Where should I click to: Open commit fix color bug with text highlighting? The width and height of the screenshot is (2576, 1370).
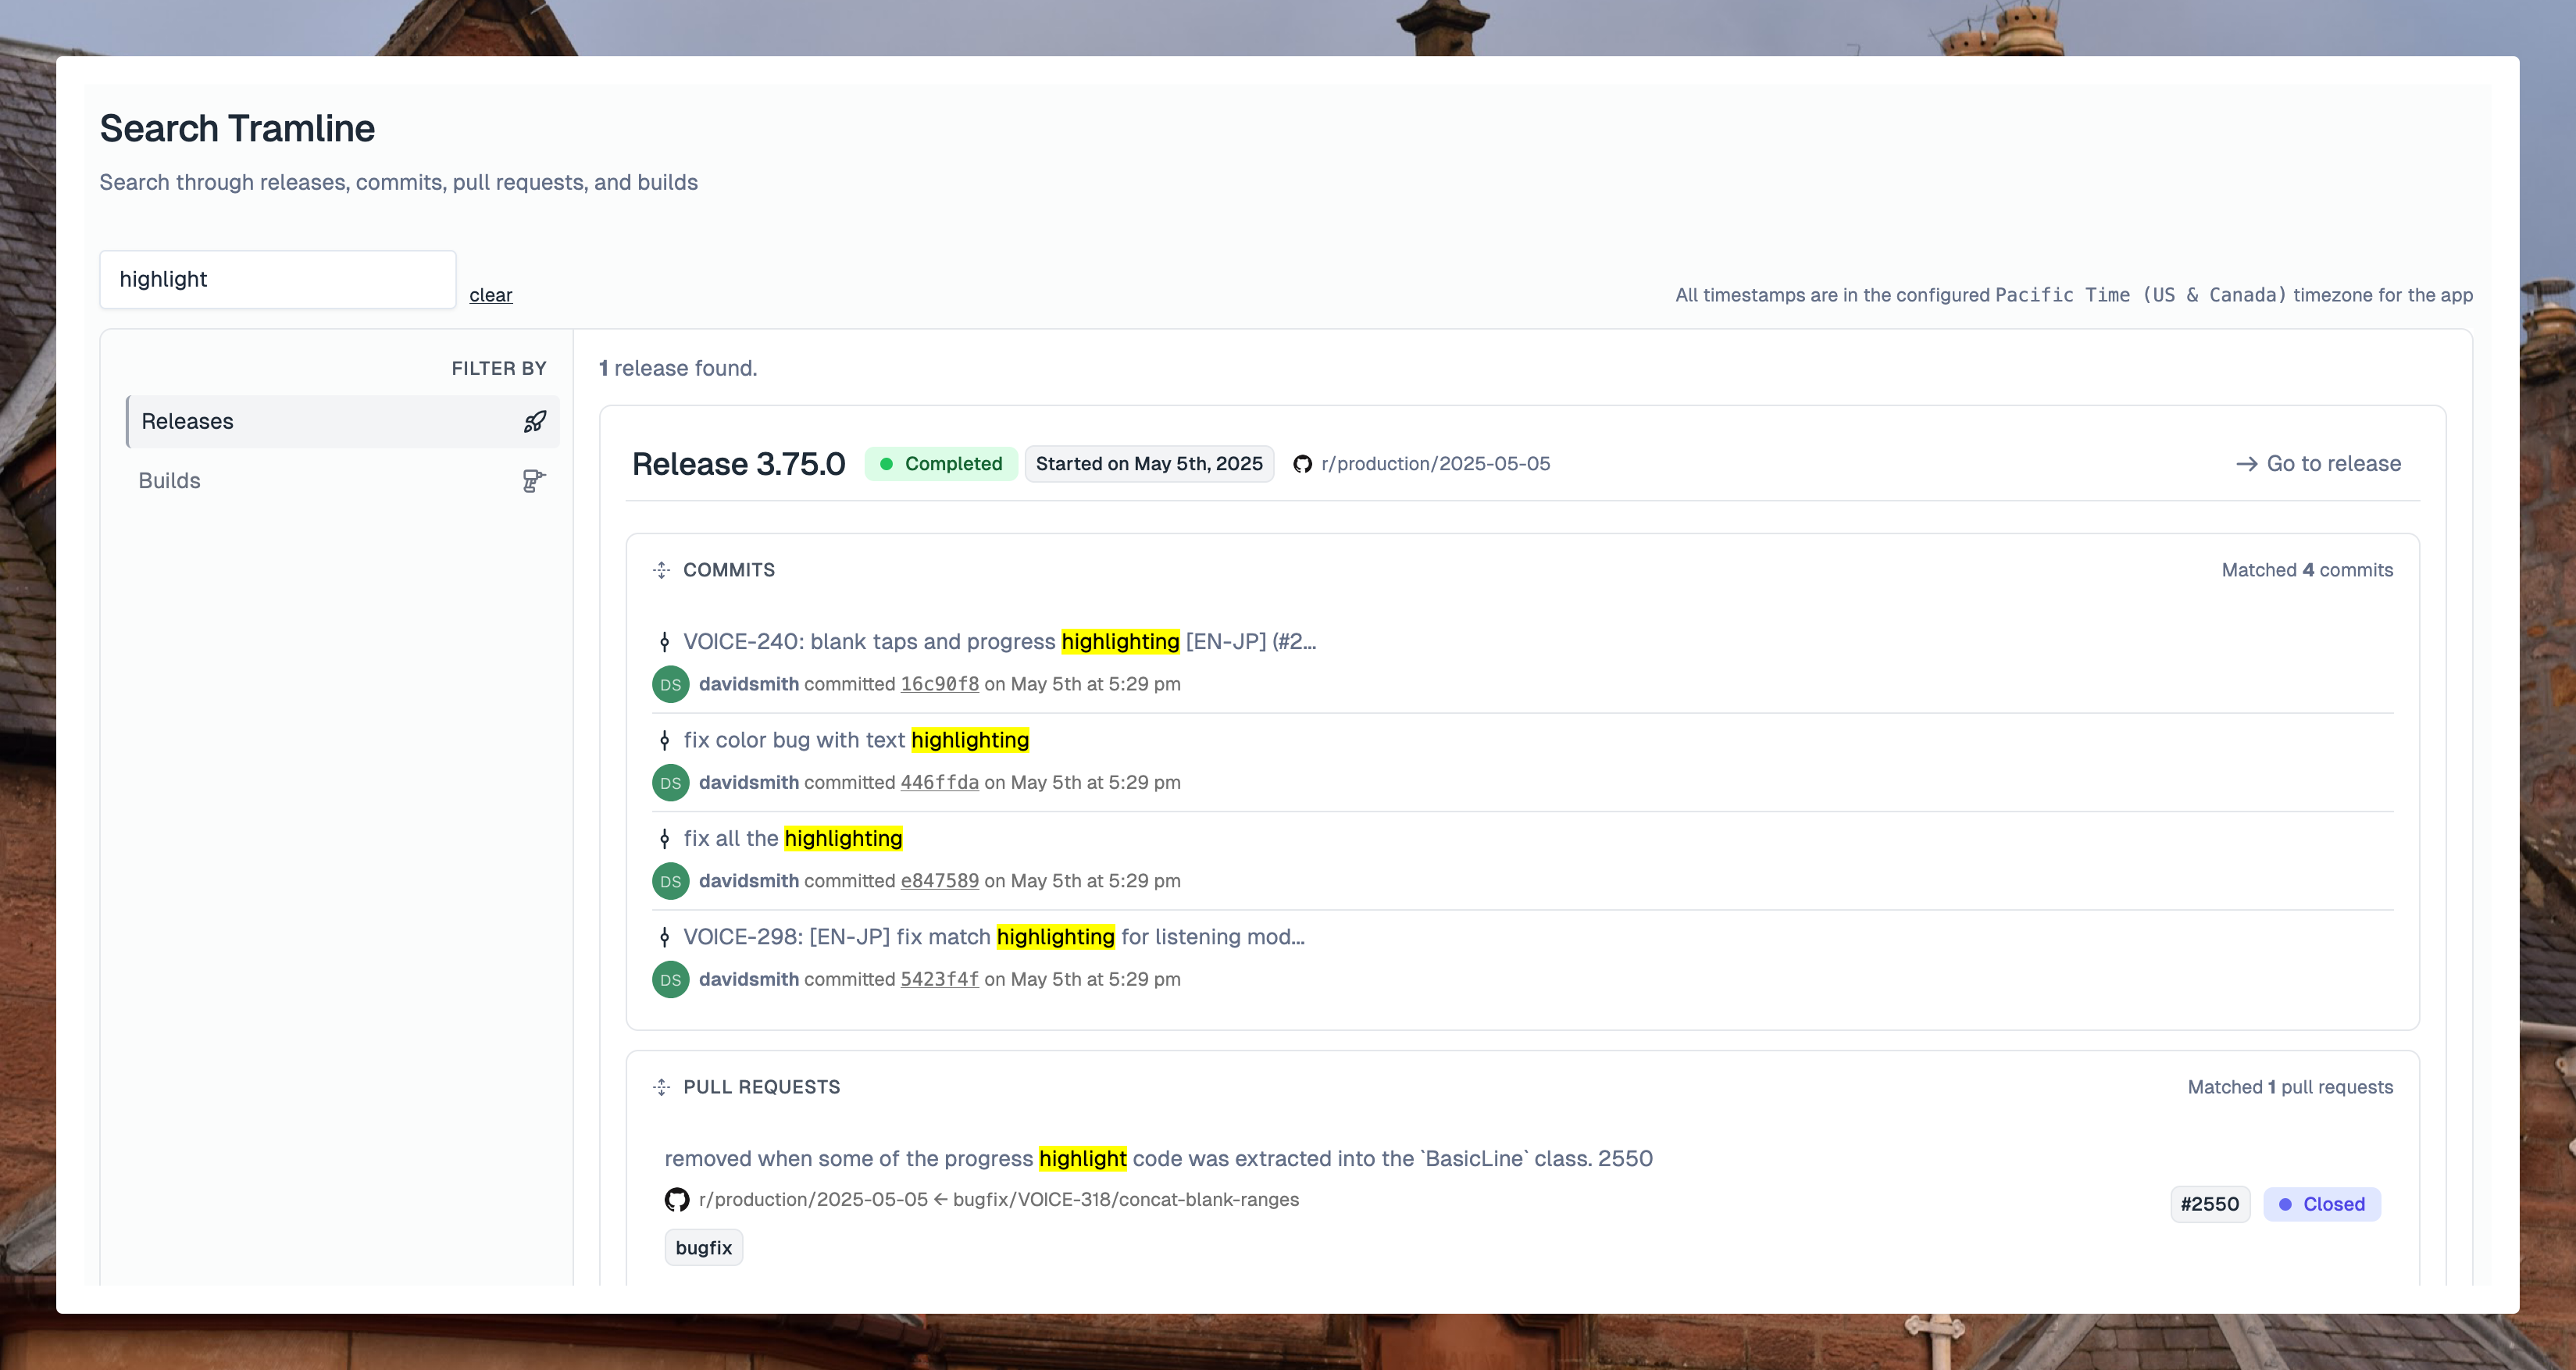pyautogui.click(x=856, y=740)
